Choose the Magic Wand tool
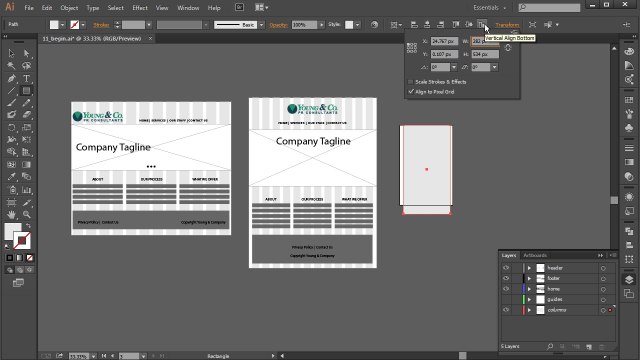This screenshot has height=360, width=640. coord(11,66)
